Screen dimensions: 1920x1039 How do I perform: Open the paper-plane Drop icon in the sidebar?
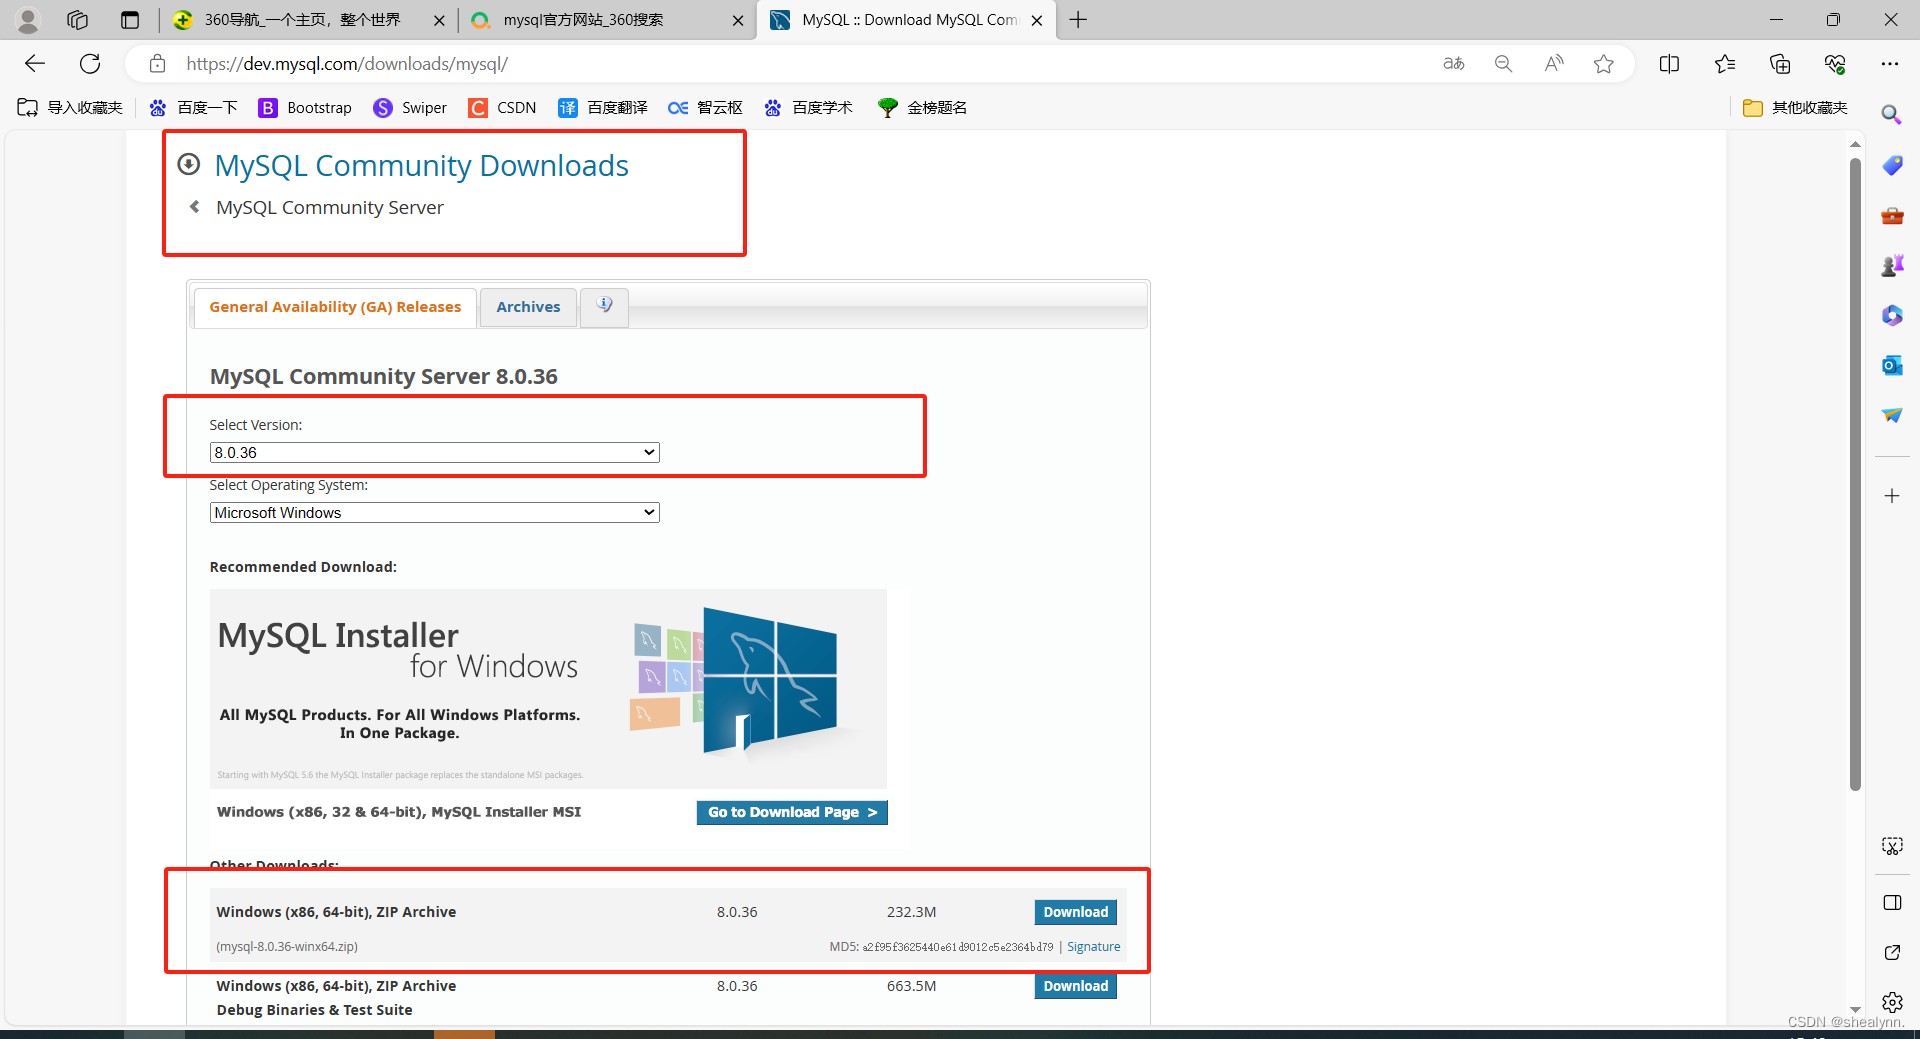[1892, 415]
